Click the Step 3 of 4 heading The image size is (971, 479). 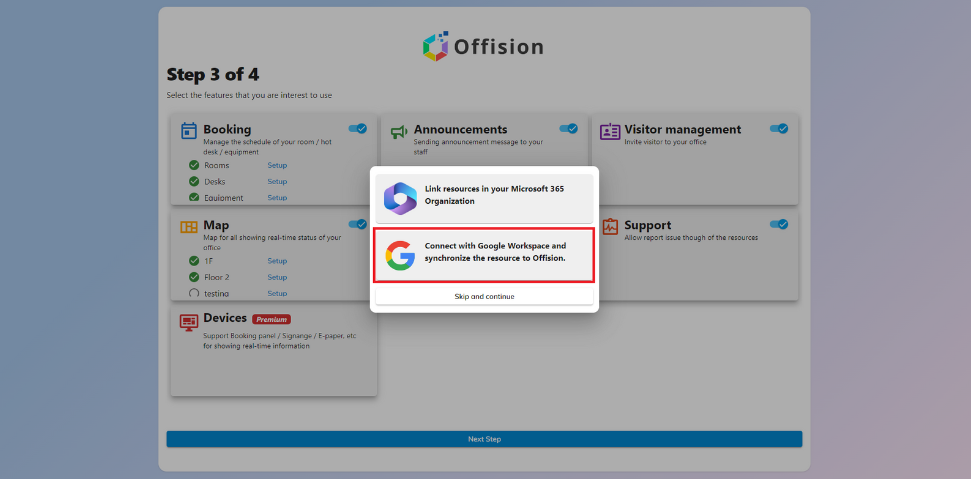click(x=213, y=75)
